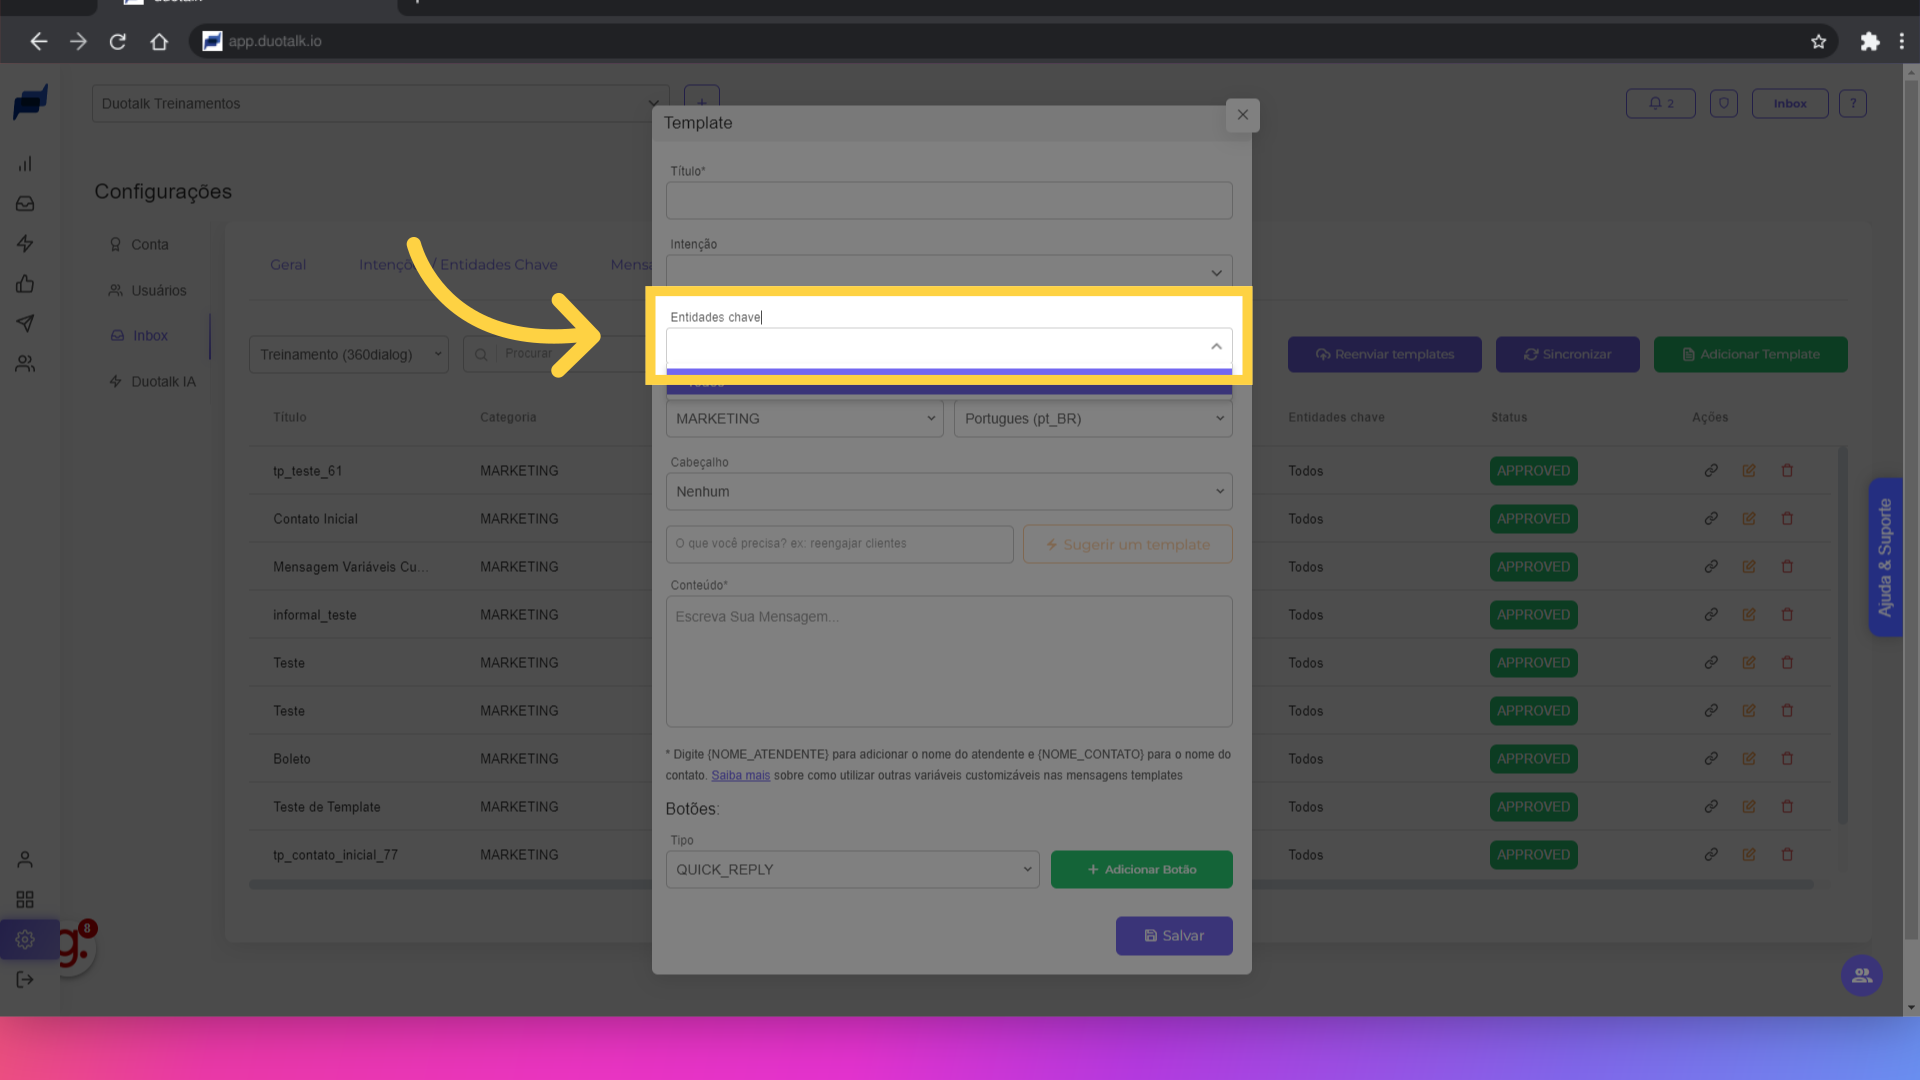Image resolution: width=1920 pixels, height=1080 pixels.
Task: Edit the Boleto template
Action: click(1749, 758)
